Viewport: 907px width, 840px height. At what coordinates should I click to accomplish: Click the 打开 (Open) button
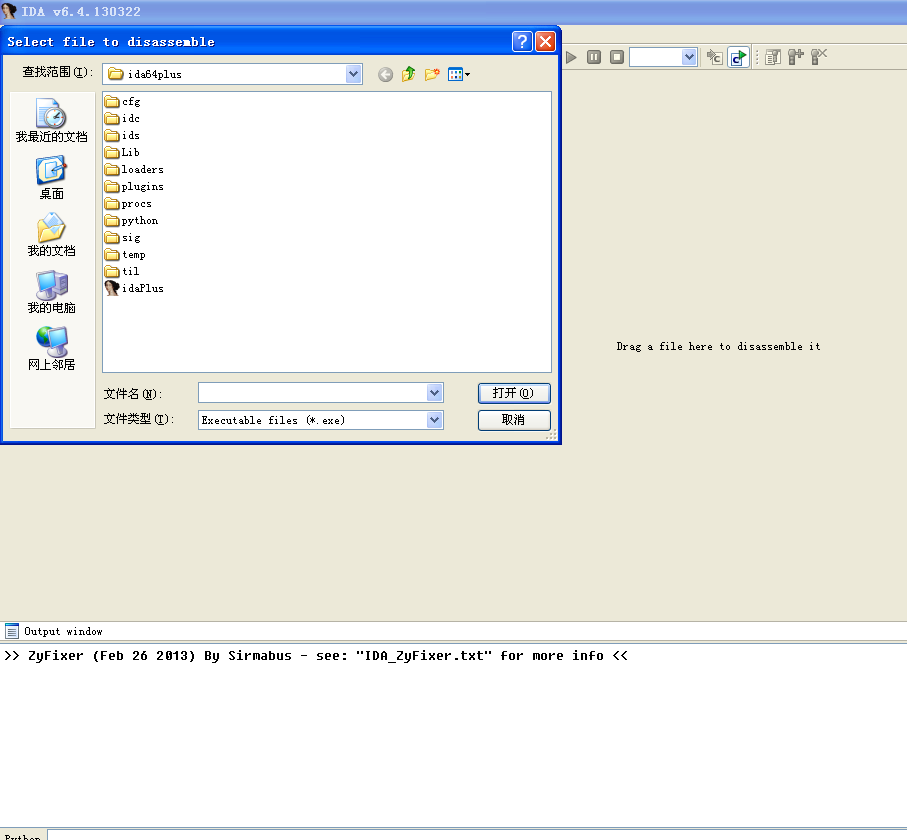pyautogui.click(x=514, y=393)
